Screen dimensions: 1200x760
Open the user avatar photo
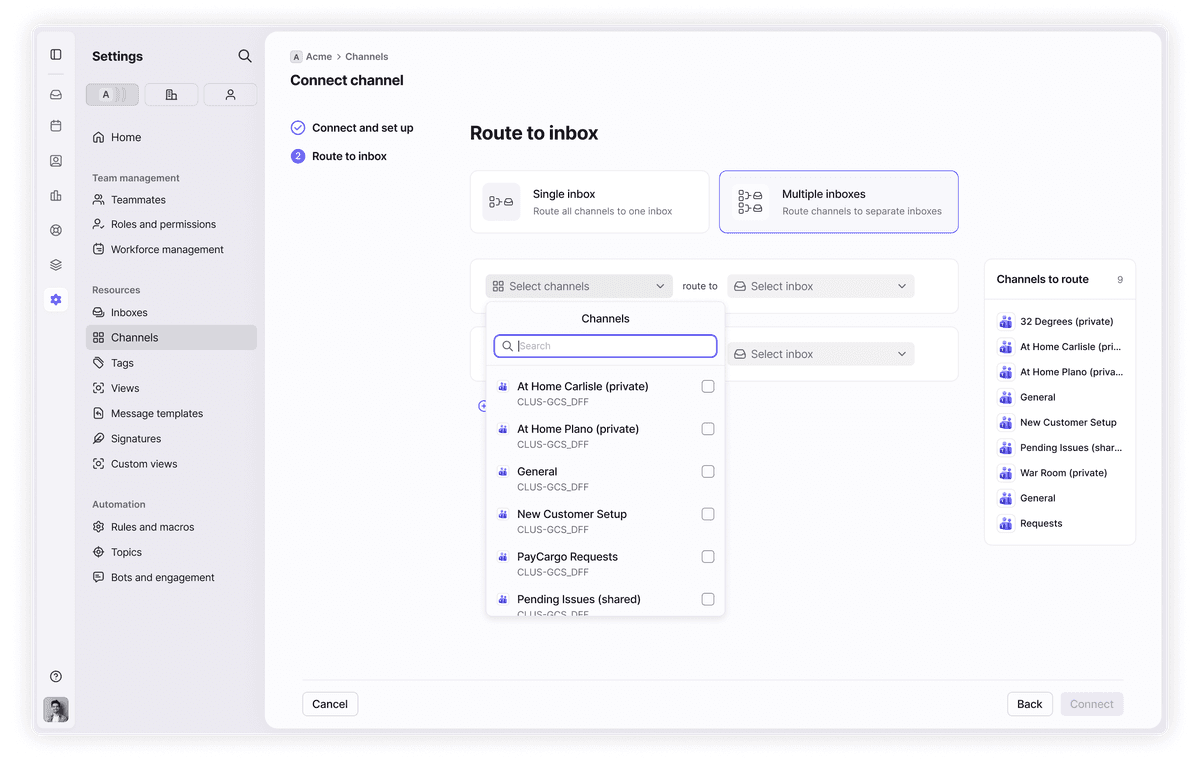56,710
